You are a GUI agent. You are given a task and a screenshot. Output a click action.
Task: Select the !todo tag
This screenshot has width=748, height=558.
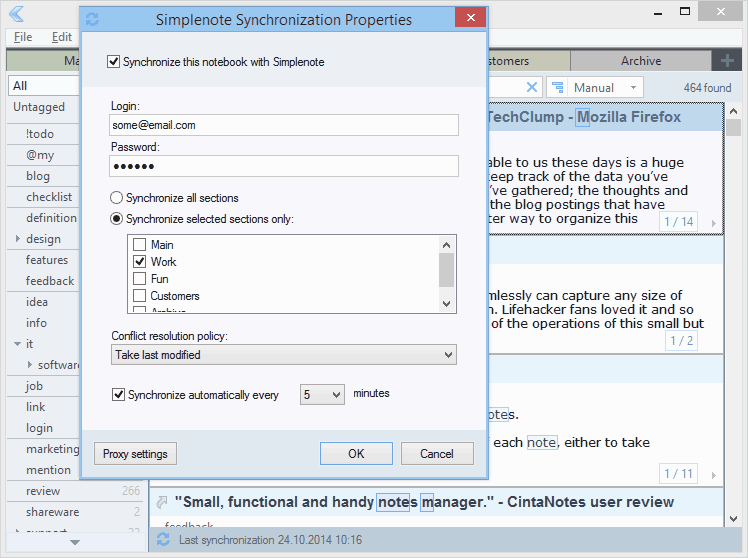(40, 134)
